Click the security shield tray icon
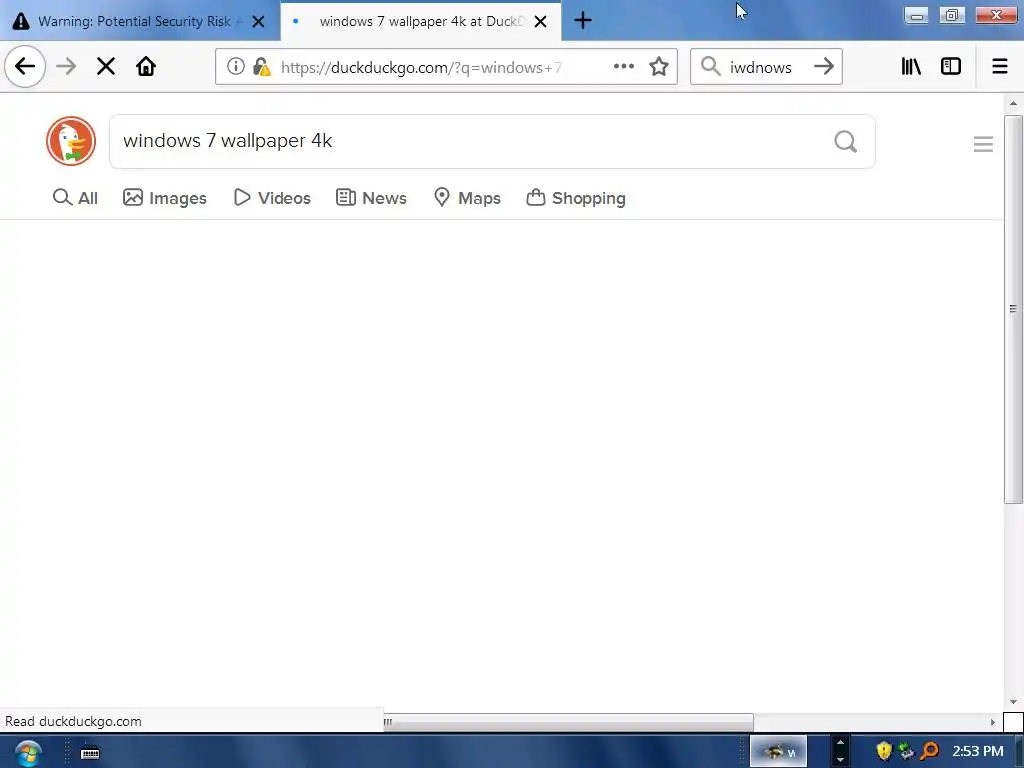This screenshot has width=1024, height=768. 884,751
